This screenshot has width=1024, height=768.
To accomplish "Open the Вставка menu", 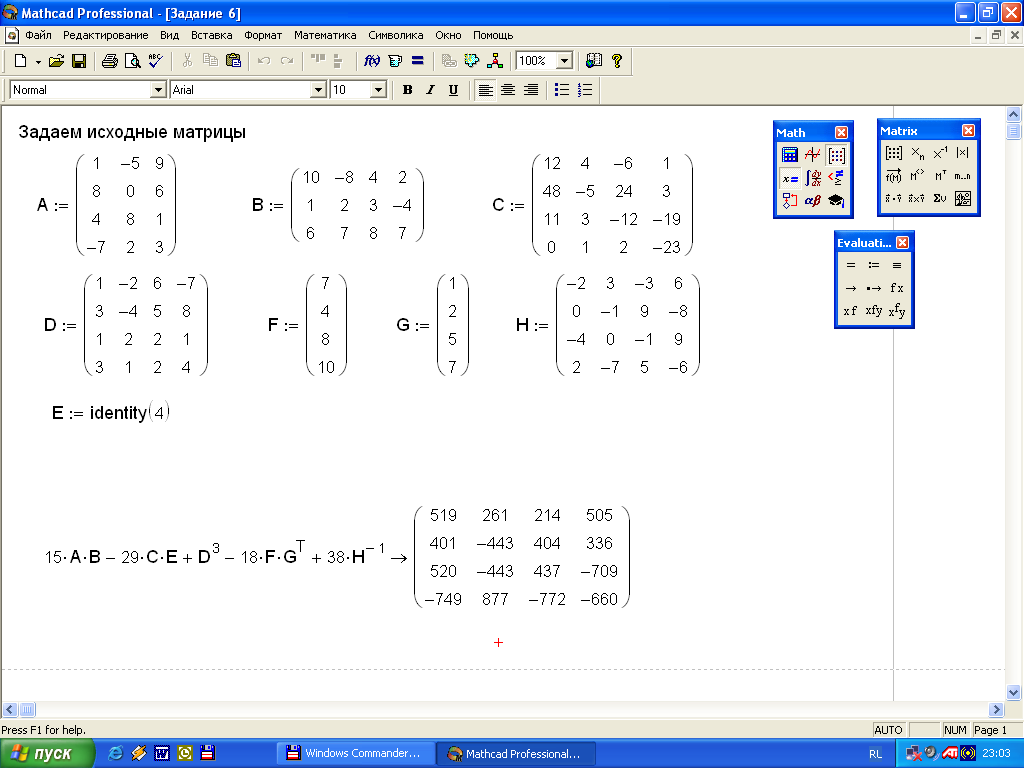I will pyautogui.click(x=212, y=35).
